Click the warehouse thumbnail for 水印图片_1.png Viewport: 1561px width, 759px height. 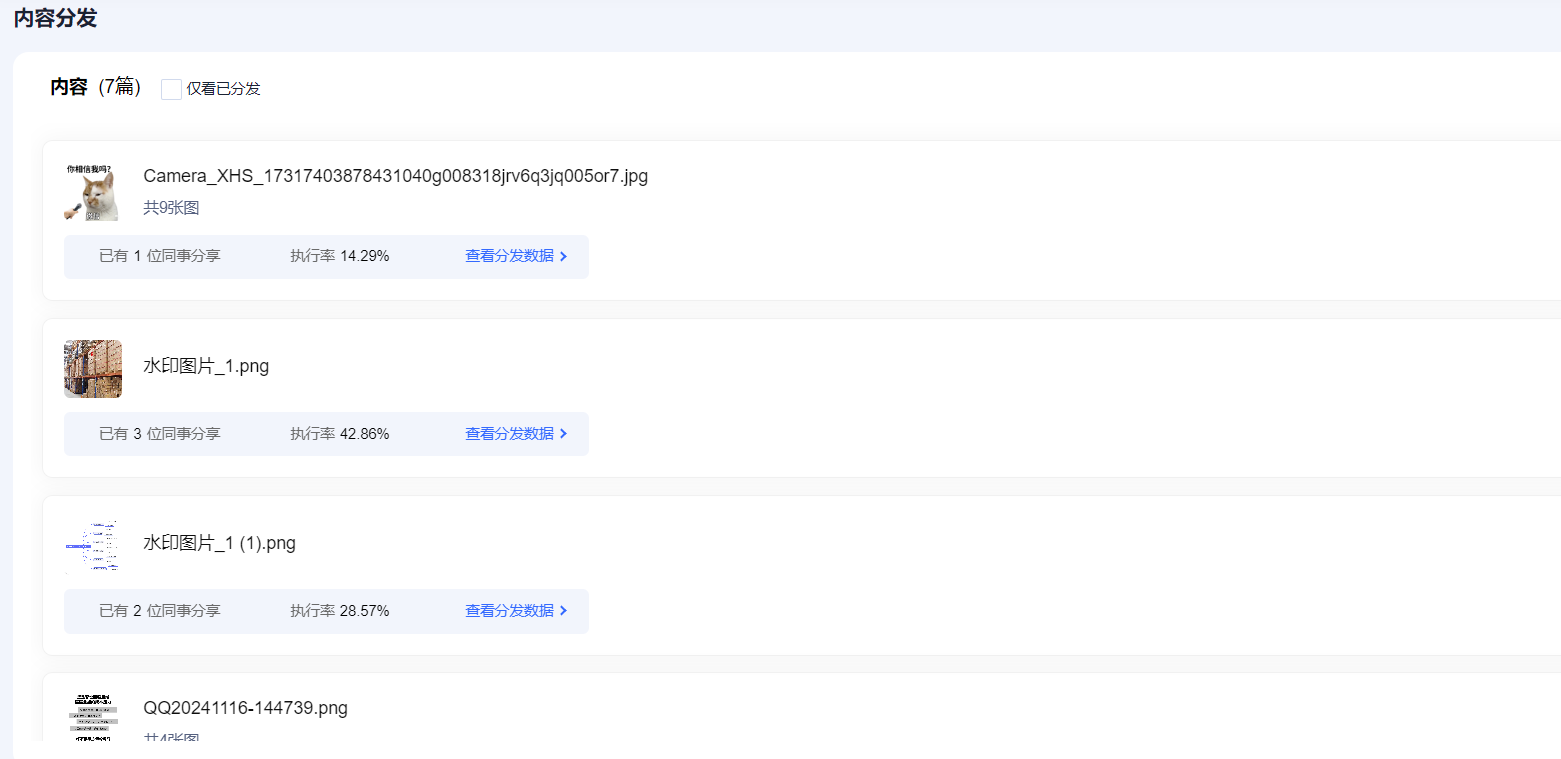click(93, 369)
